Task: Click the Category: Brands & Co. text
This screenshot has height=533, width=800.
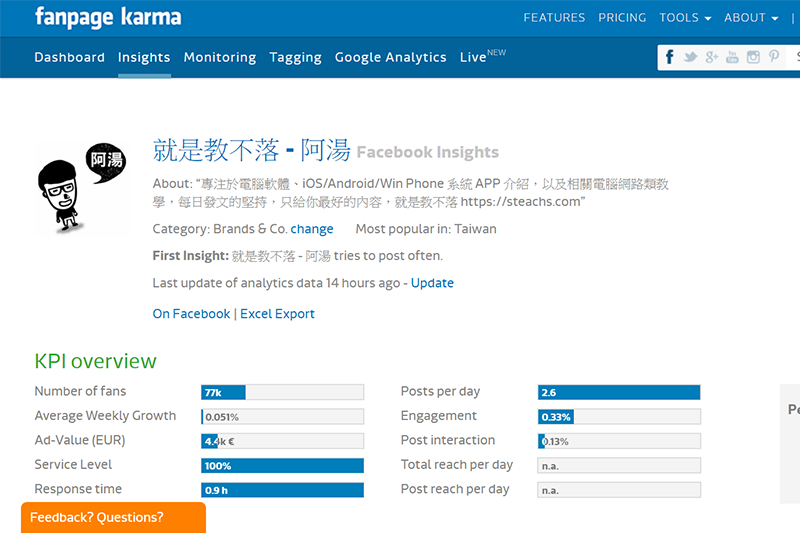Action: pos(219,229)
